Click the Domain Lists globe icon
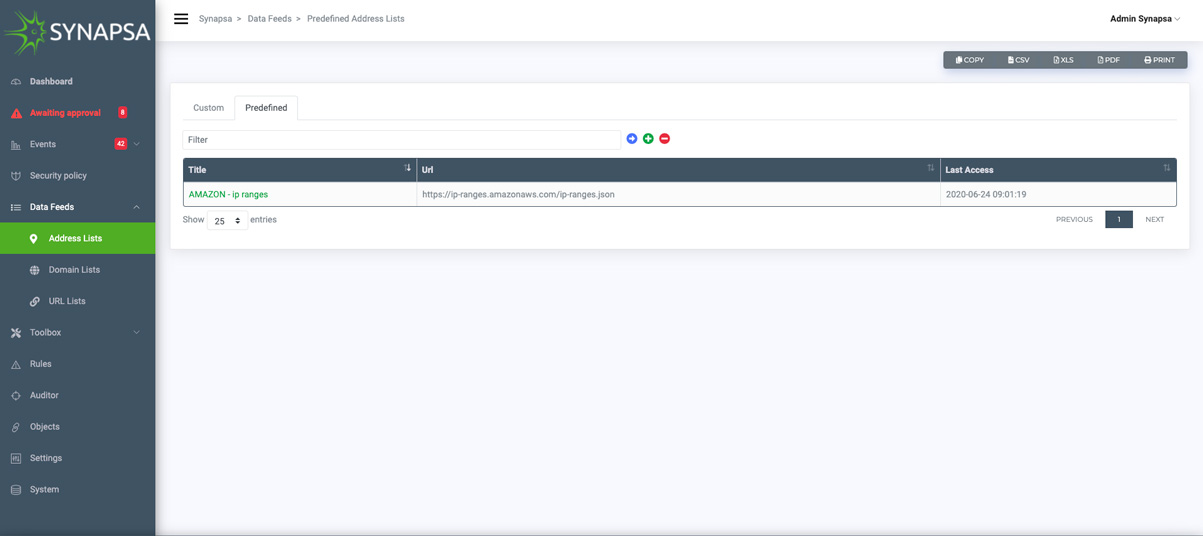 34,270
